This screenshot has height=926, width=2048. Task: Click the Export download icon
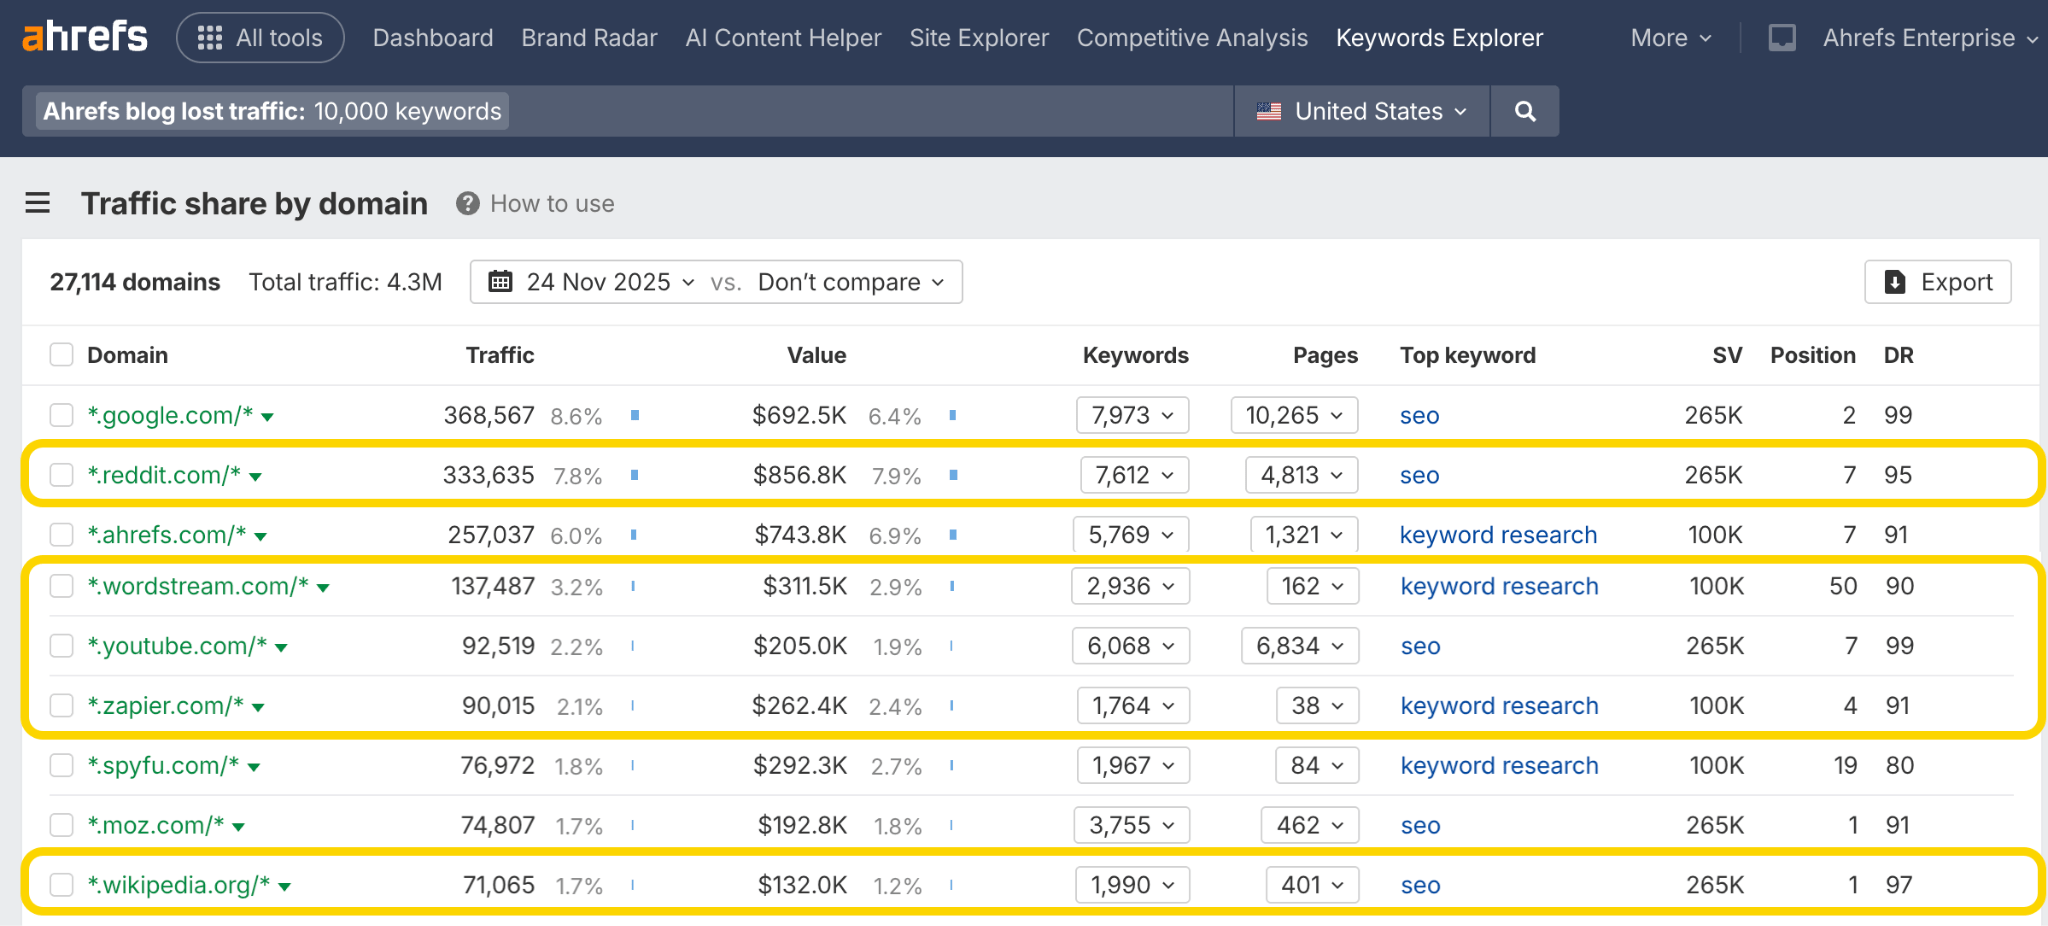1894,281
